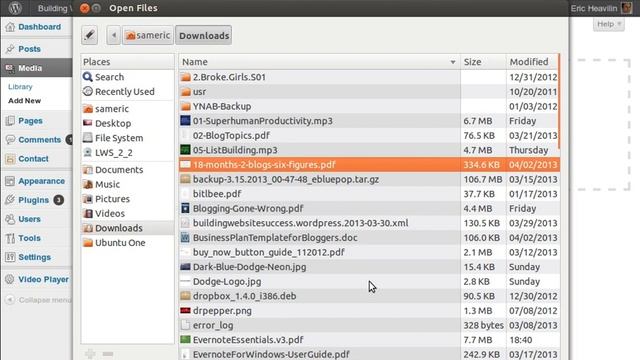Open WordPress Pages menu
Image resolution: width=640 pixels, height=360 pixels.
(36, 121)
